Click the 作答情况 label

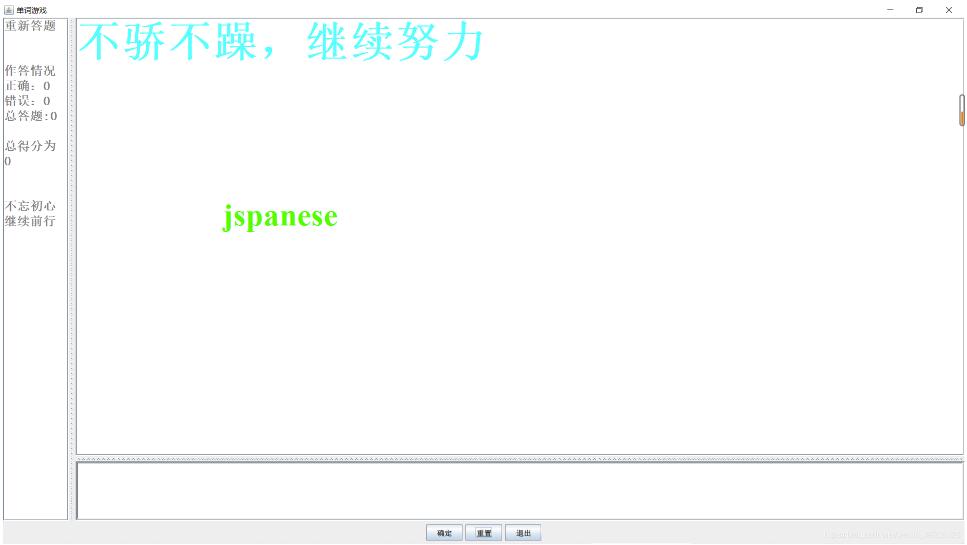(x=30, y=71)
